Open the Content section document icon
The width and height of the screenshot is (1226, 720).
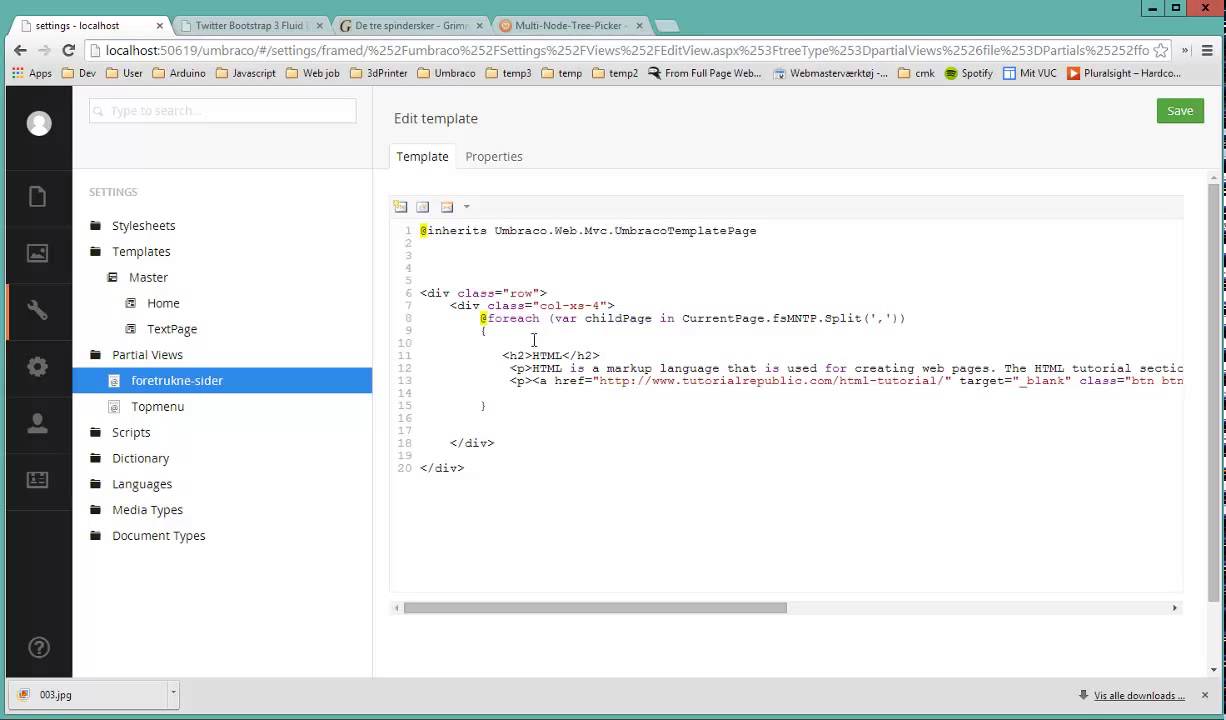click(x=38, y=196)
